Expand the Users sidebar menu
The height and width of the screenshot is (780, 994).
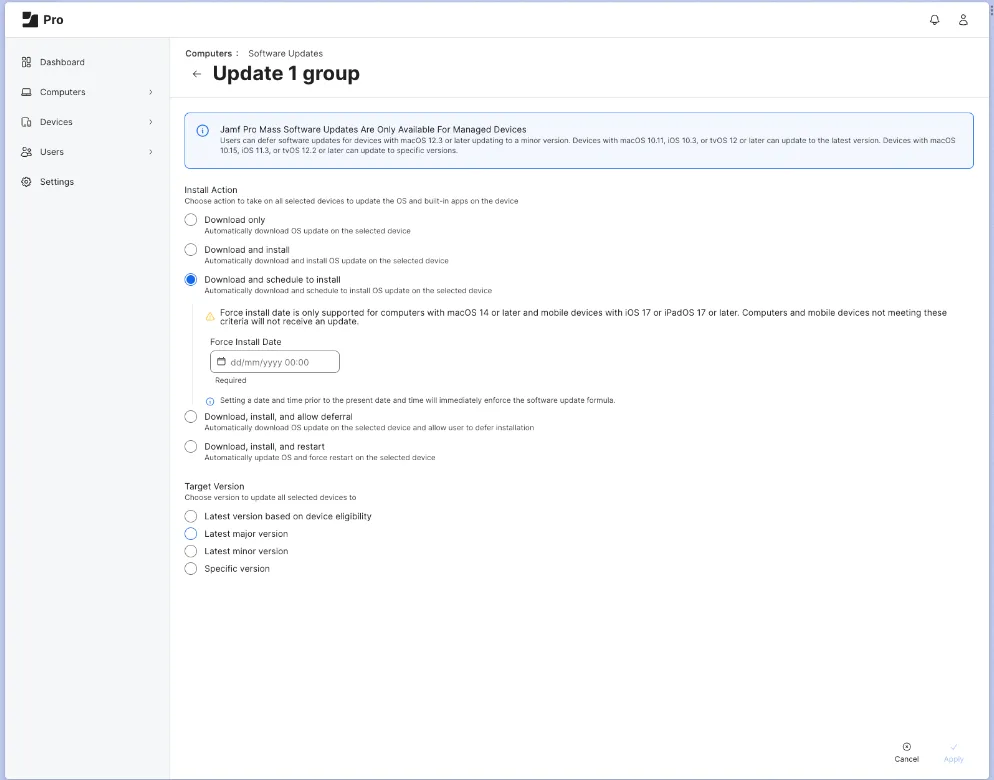pos(150,151)
